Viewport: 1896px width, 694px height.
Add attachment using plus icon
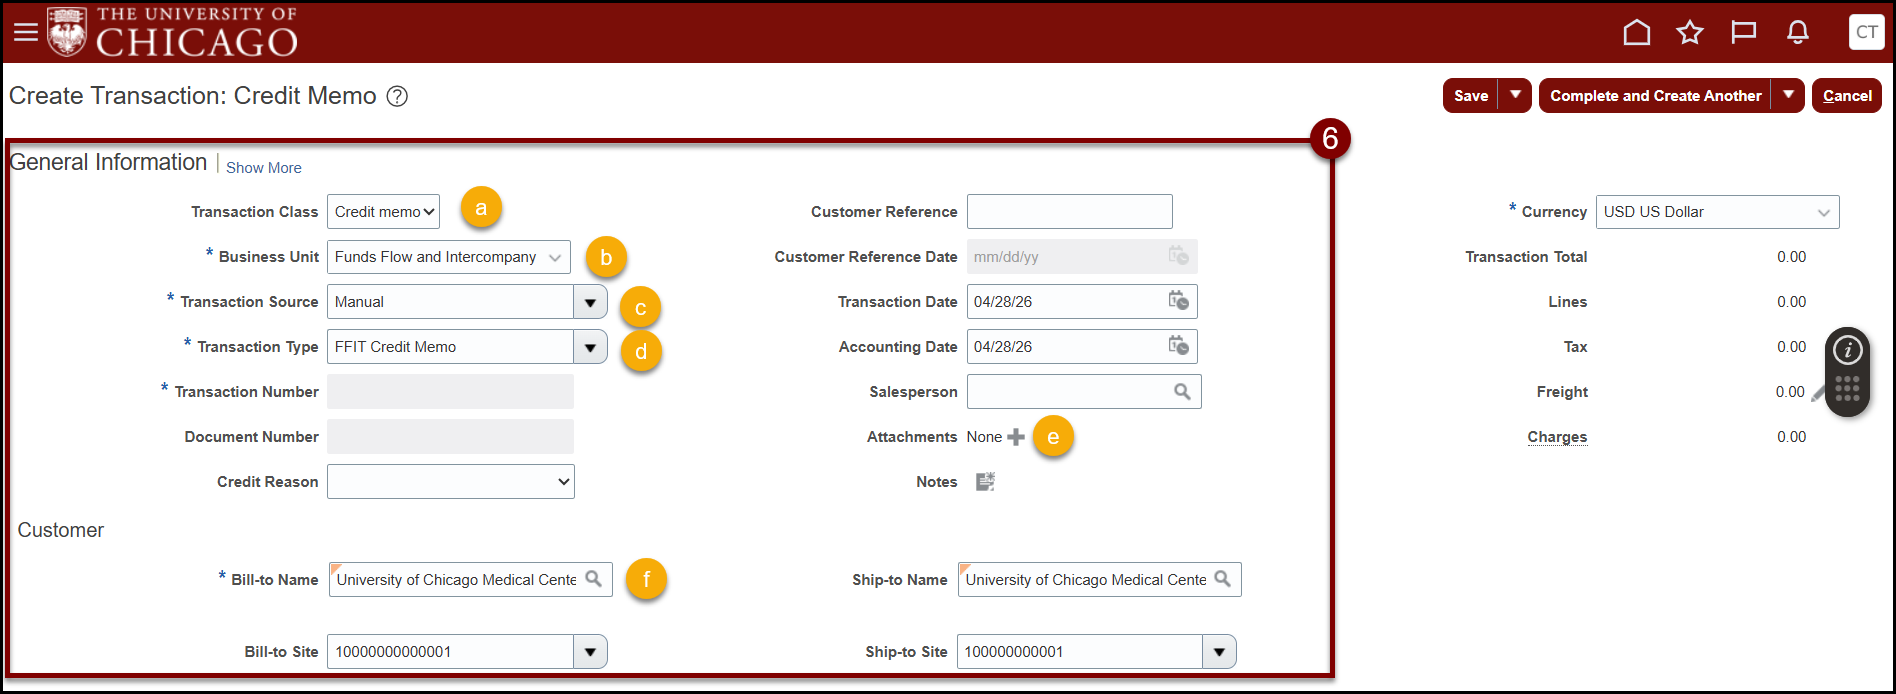[1016, 437]
